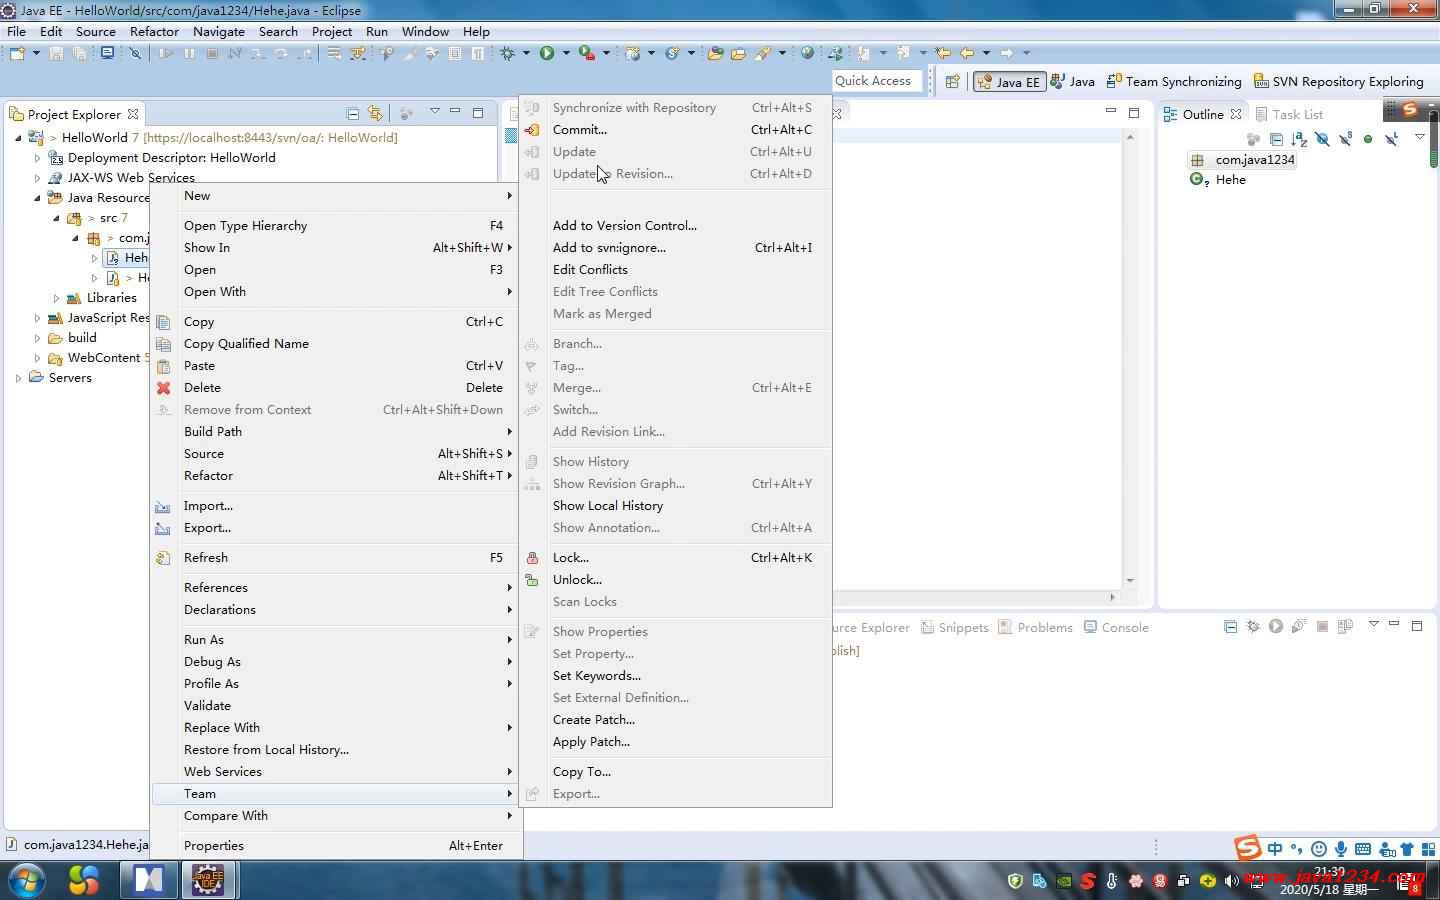Choose Create Patch... entry

coord(676,720)
